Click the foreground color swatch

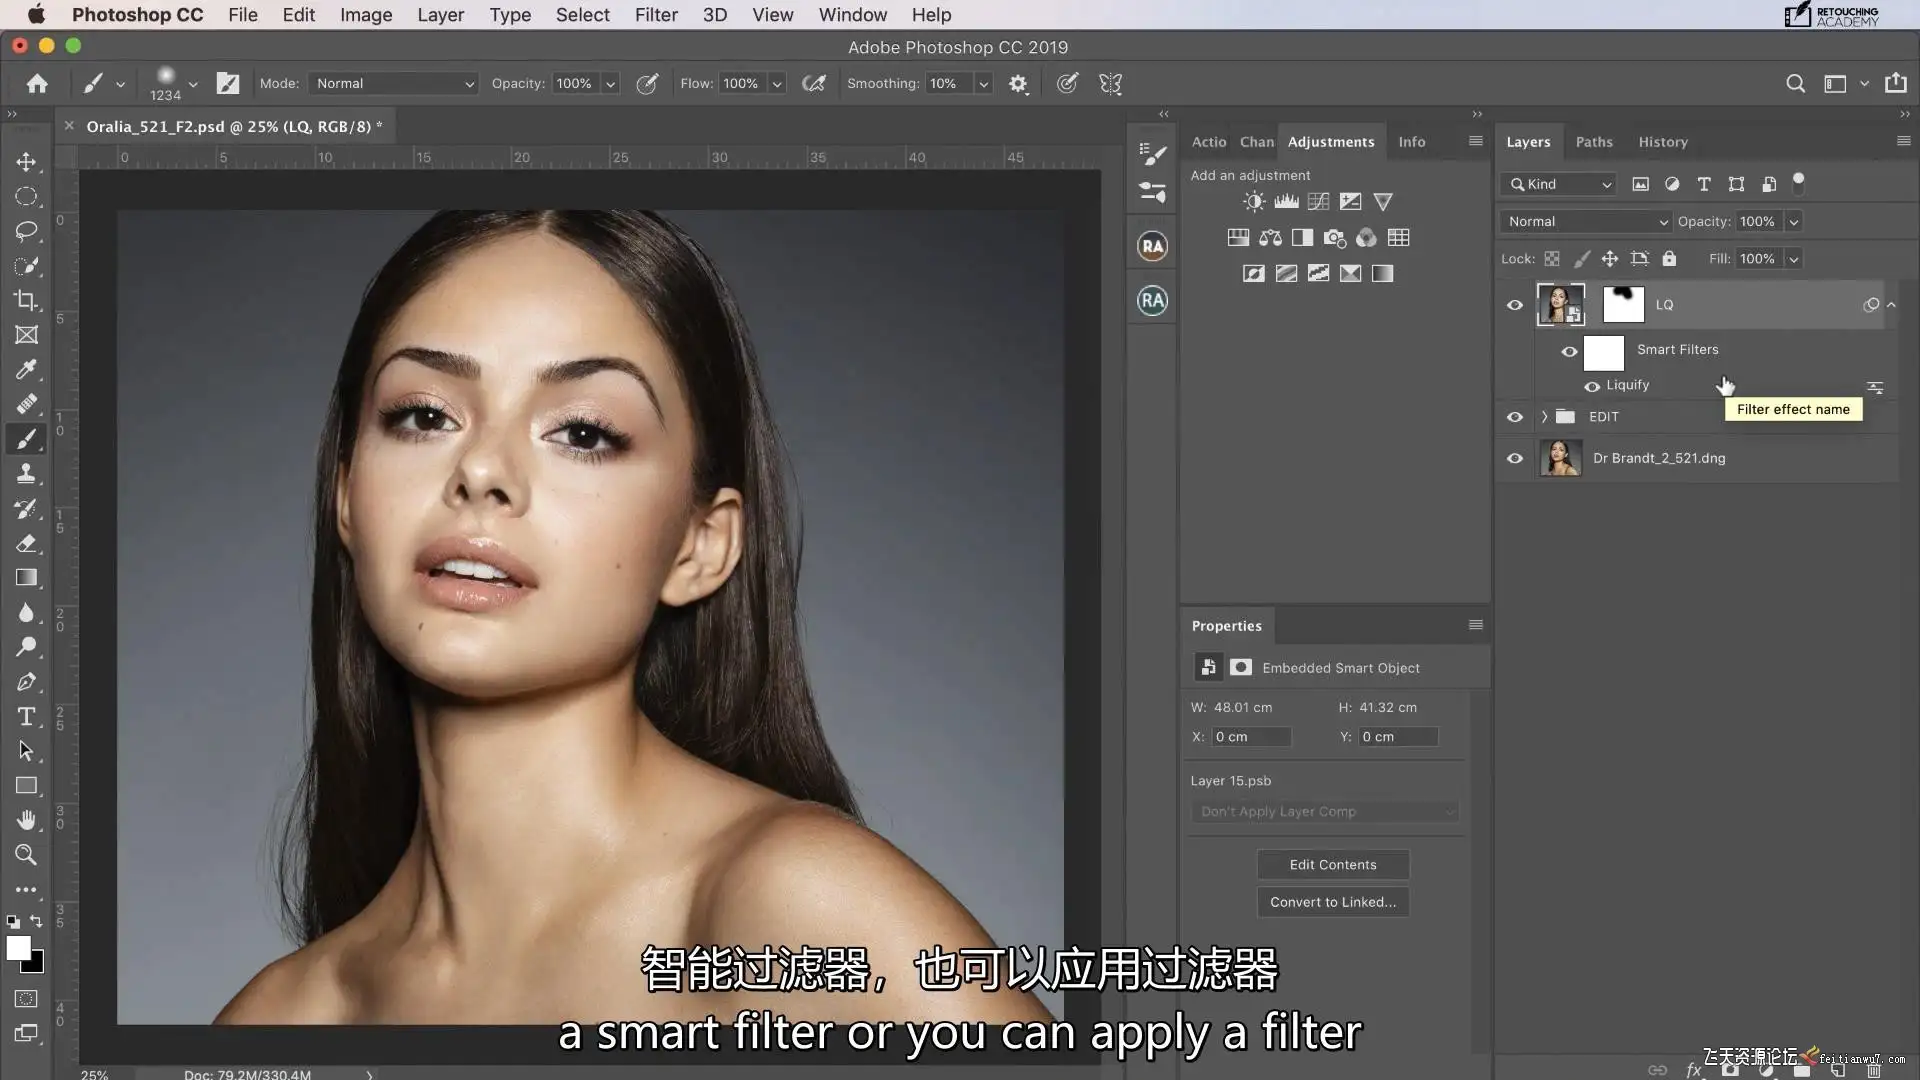[x=18, y=948]
